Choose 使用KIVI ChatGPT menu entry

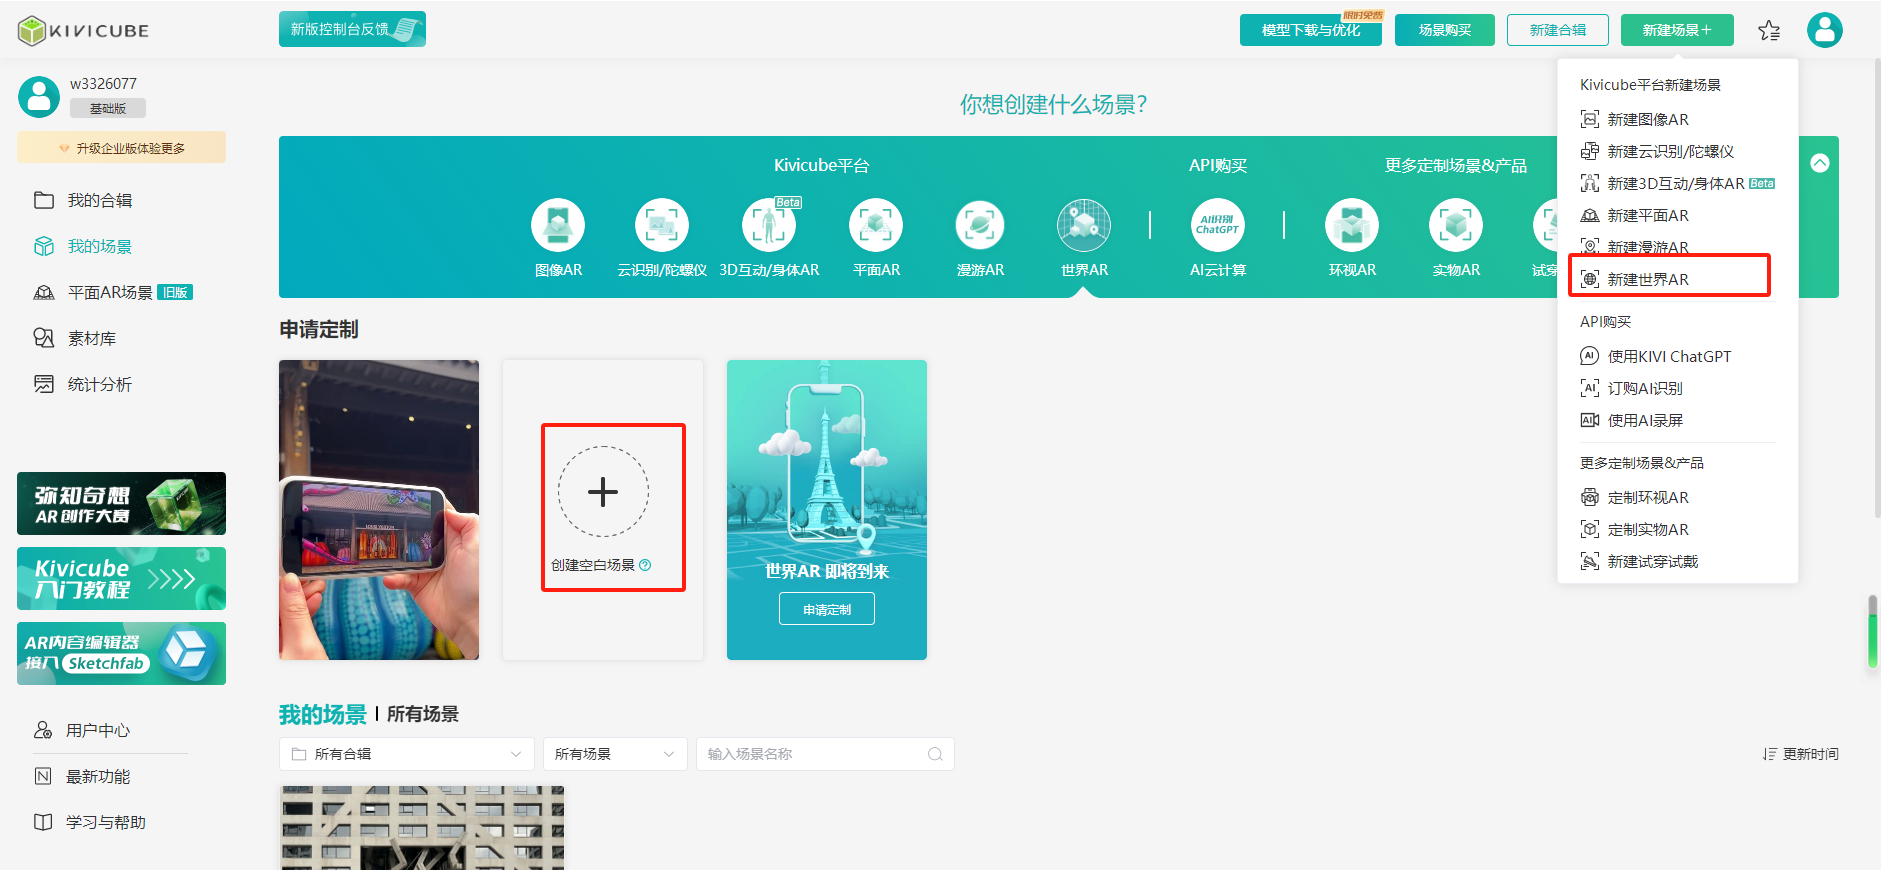click(1668, 357)
